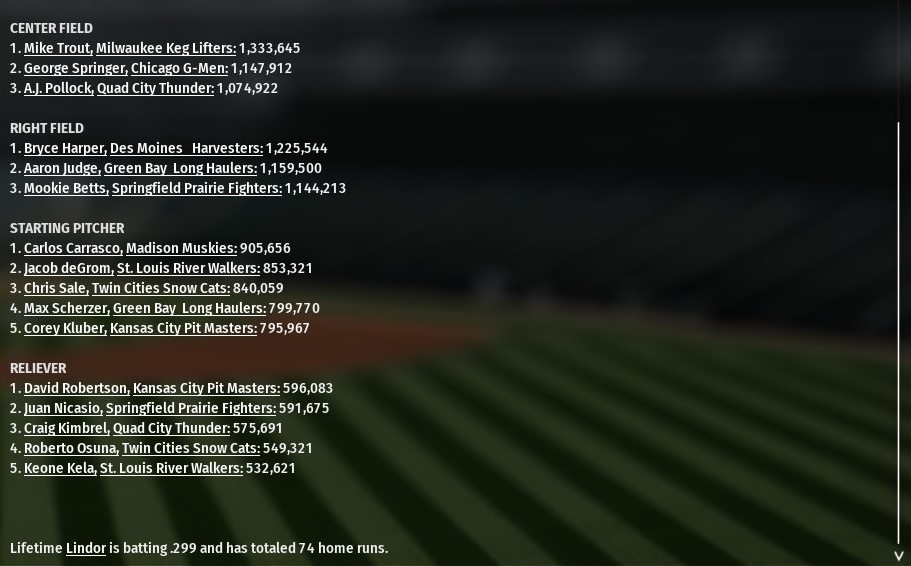Click the Jacob deGrom link
The image size is (911, 566).
click(x=68, y=268)
